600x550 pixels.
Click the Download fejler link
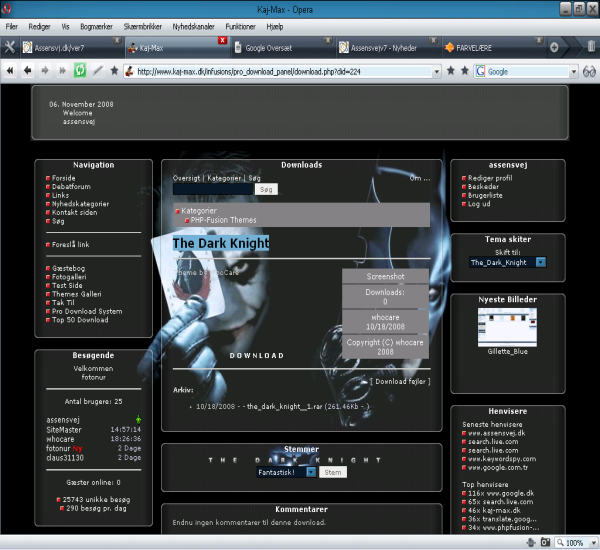(400, 381)
